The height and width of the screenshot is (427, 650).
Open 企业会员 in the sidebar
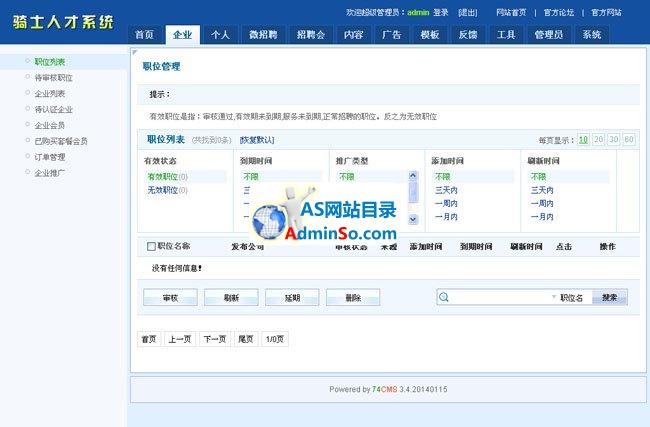click(x=50, y=125)
